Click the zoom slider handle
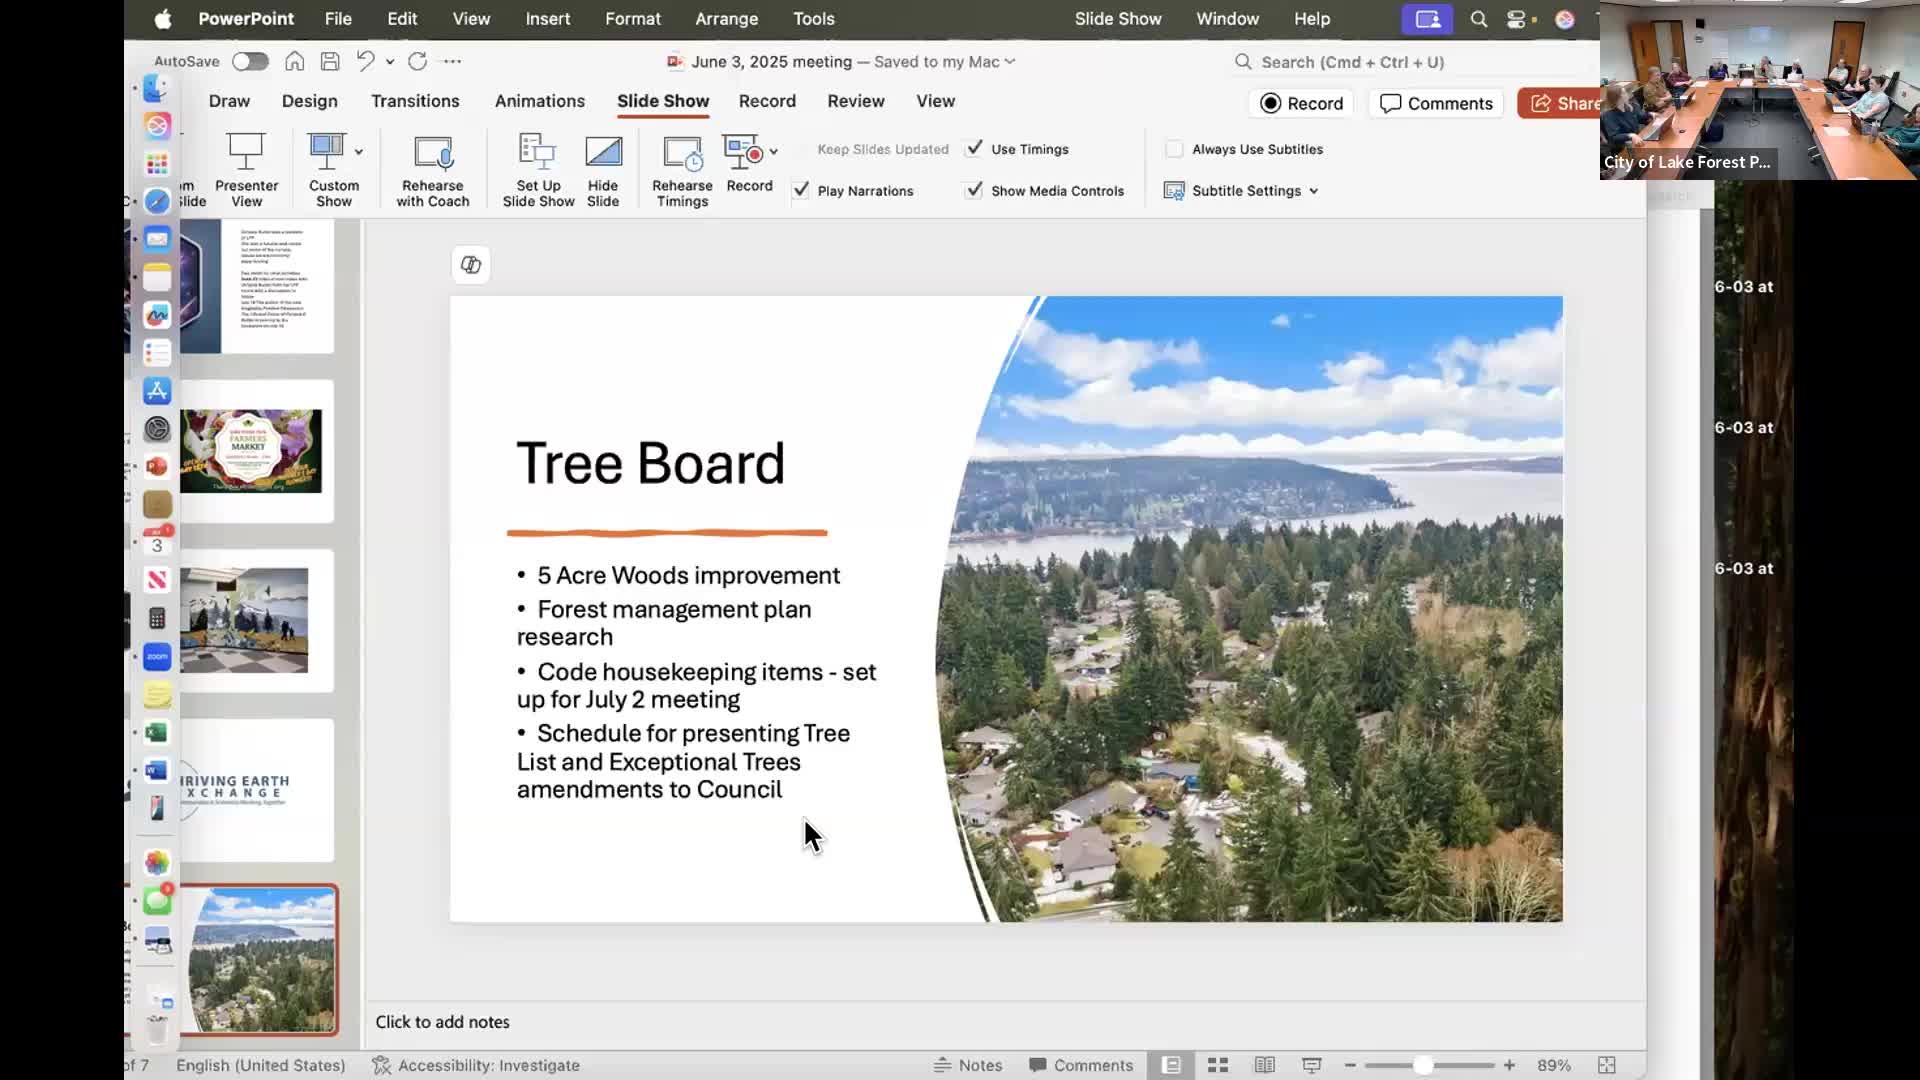 (1423, 1065)
